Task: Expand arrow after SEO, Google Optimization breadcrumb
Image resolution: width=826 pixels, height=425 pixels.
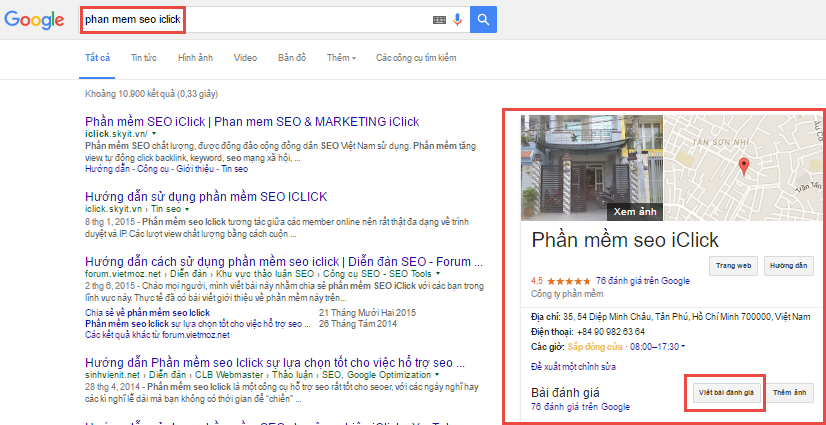Action: click(437, 375)
